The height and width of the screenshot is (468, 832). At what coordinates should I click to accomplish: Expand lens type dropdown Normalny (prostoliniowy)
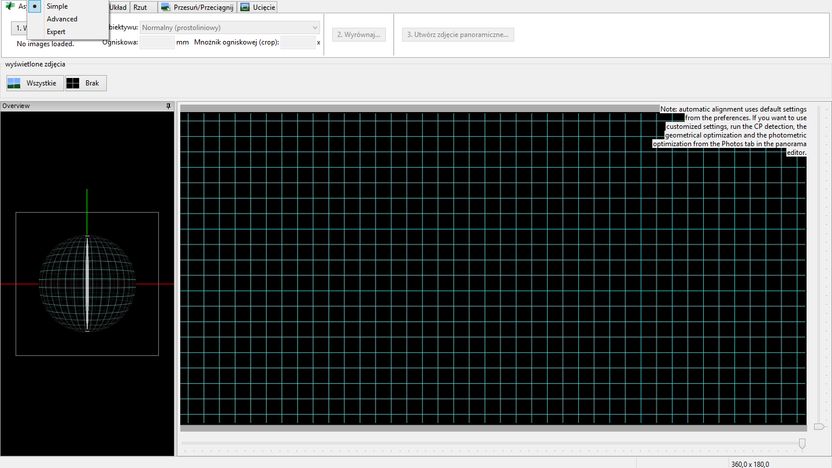[229, 28]
